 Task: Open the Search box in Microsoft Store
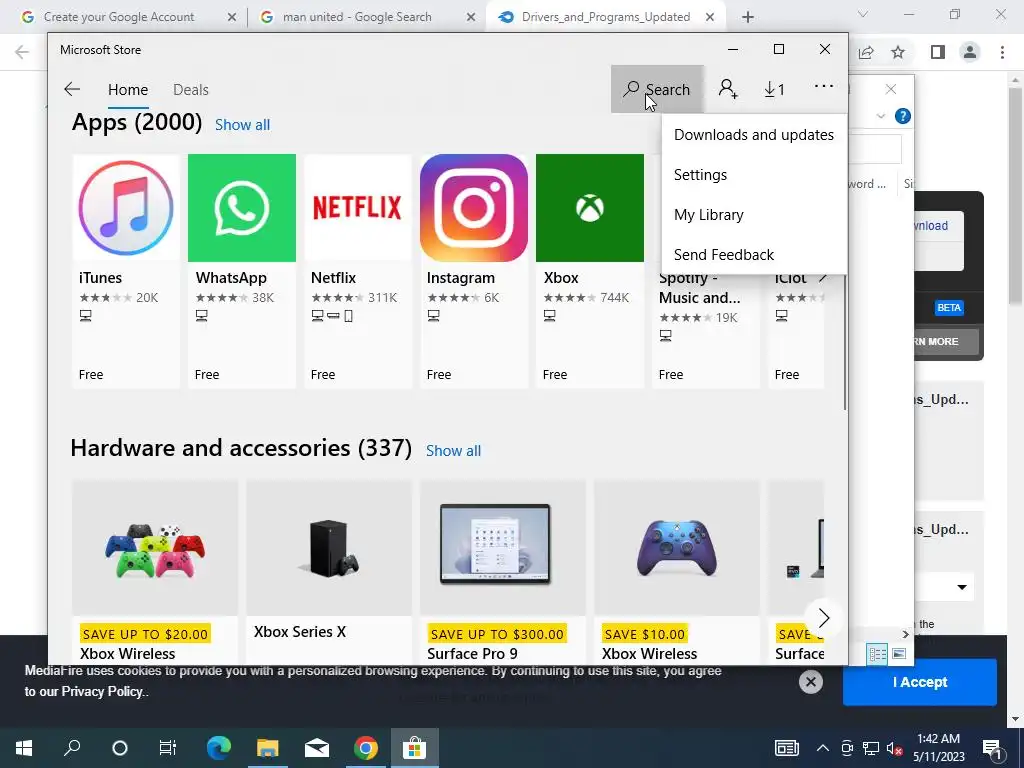click(657, 89)
